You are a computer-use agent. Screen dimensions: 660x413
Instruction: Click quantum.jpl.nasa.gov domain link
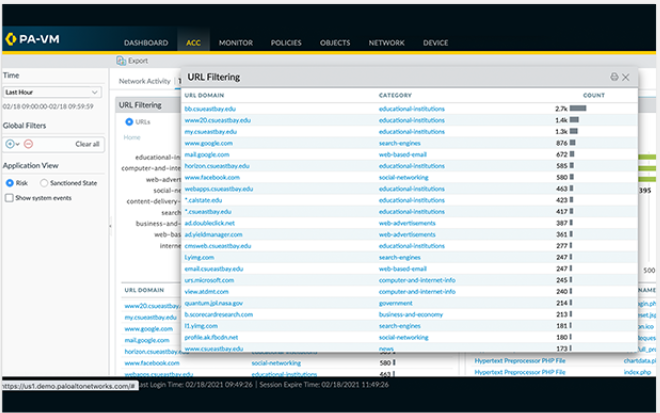pyautogui.click(x=214, y=303)
